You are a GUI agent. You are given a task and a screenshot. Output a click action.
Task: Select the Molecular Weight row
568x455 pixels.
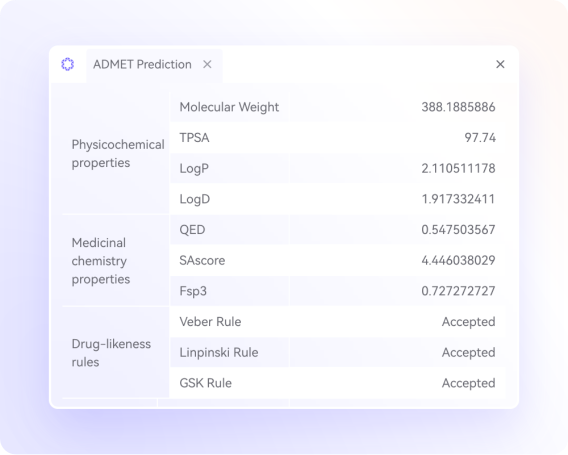click(338, 107)
